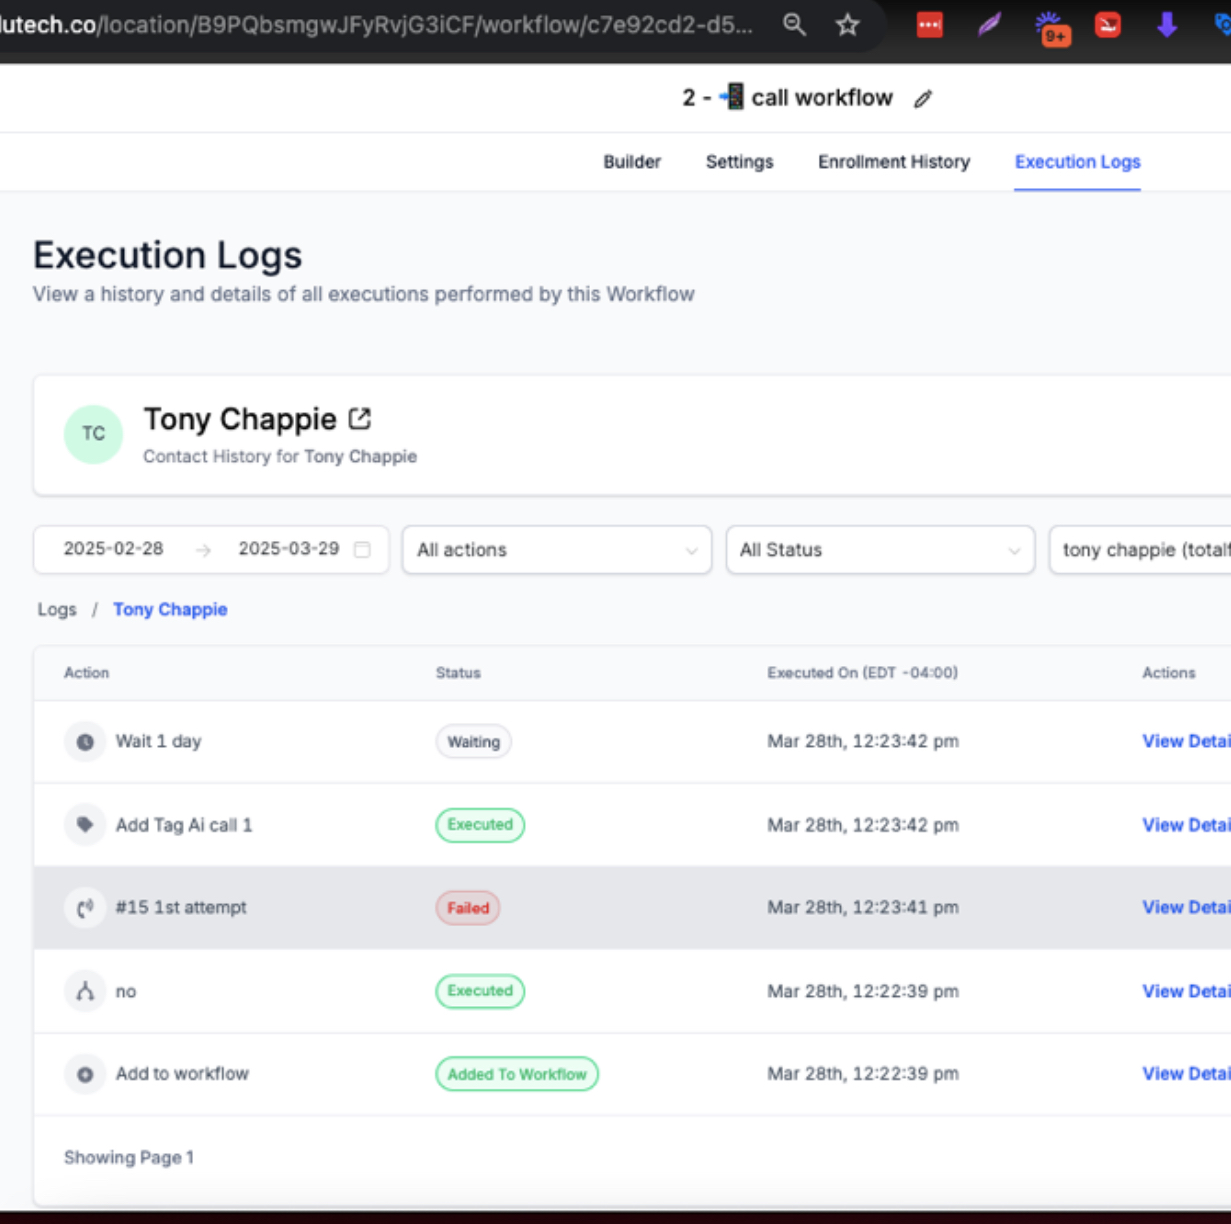The height and width of the screenshot is (1224, 1231).
Task: Open the All Status filter dropdown
Action: pyautogui.click(x=880, y=550)
